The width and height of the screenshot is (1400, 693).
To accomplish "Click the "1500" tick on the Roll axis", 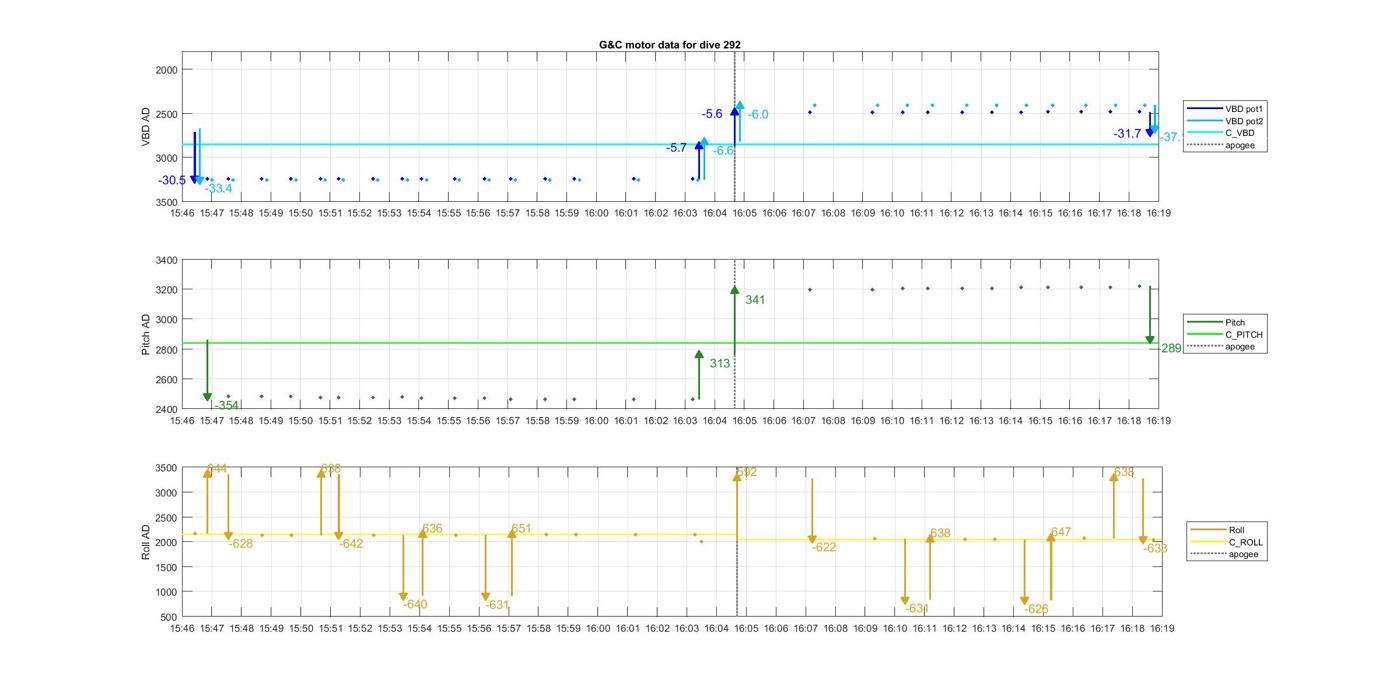I will 166,567.
